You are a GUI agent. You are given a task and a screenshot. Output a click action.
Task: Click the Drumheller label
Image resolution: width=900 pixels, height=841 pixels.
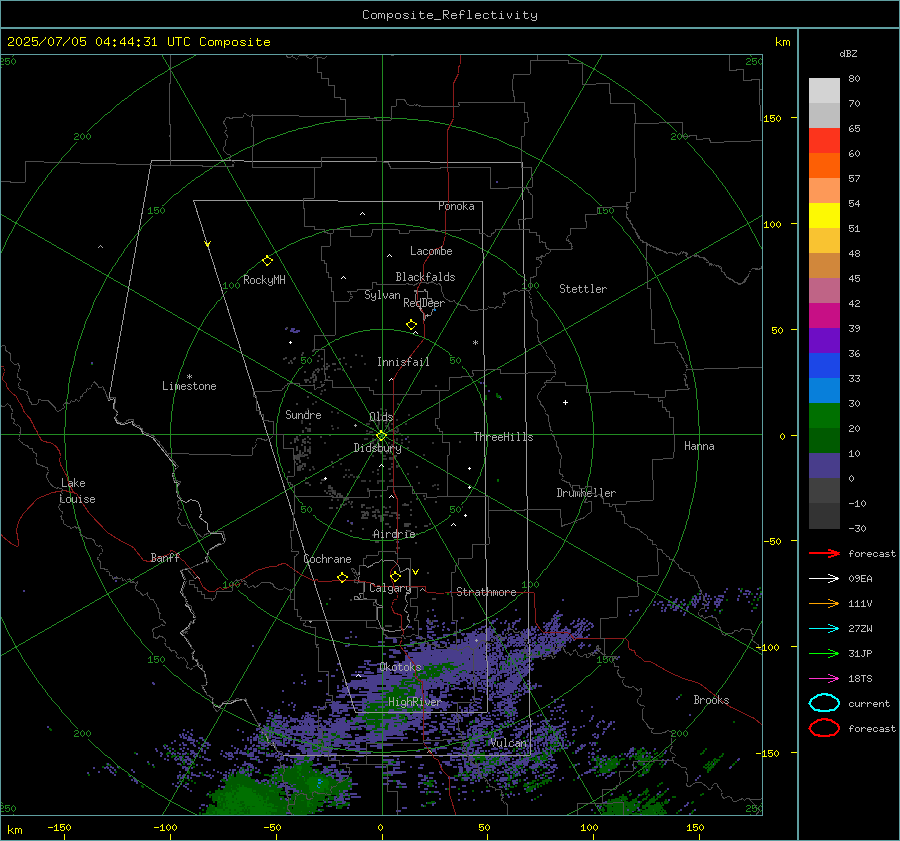[x=586, y=493]
